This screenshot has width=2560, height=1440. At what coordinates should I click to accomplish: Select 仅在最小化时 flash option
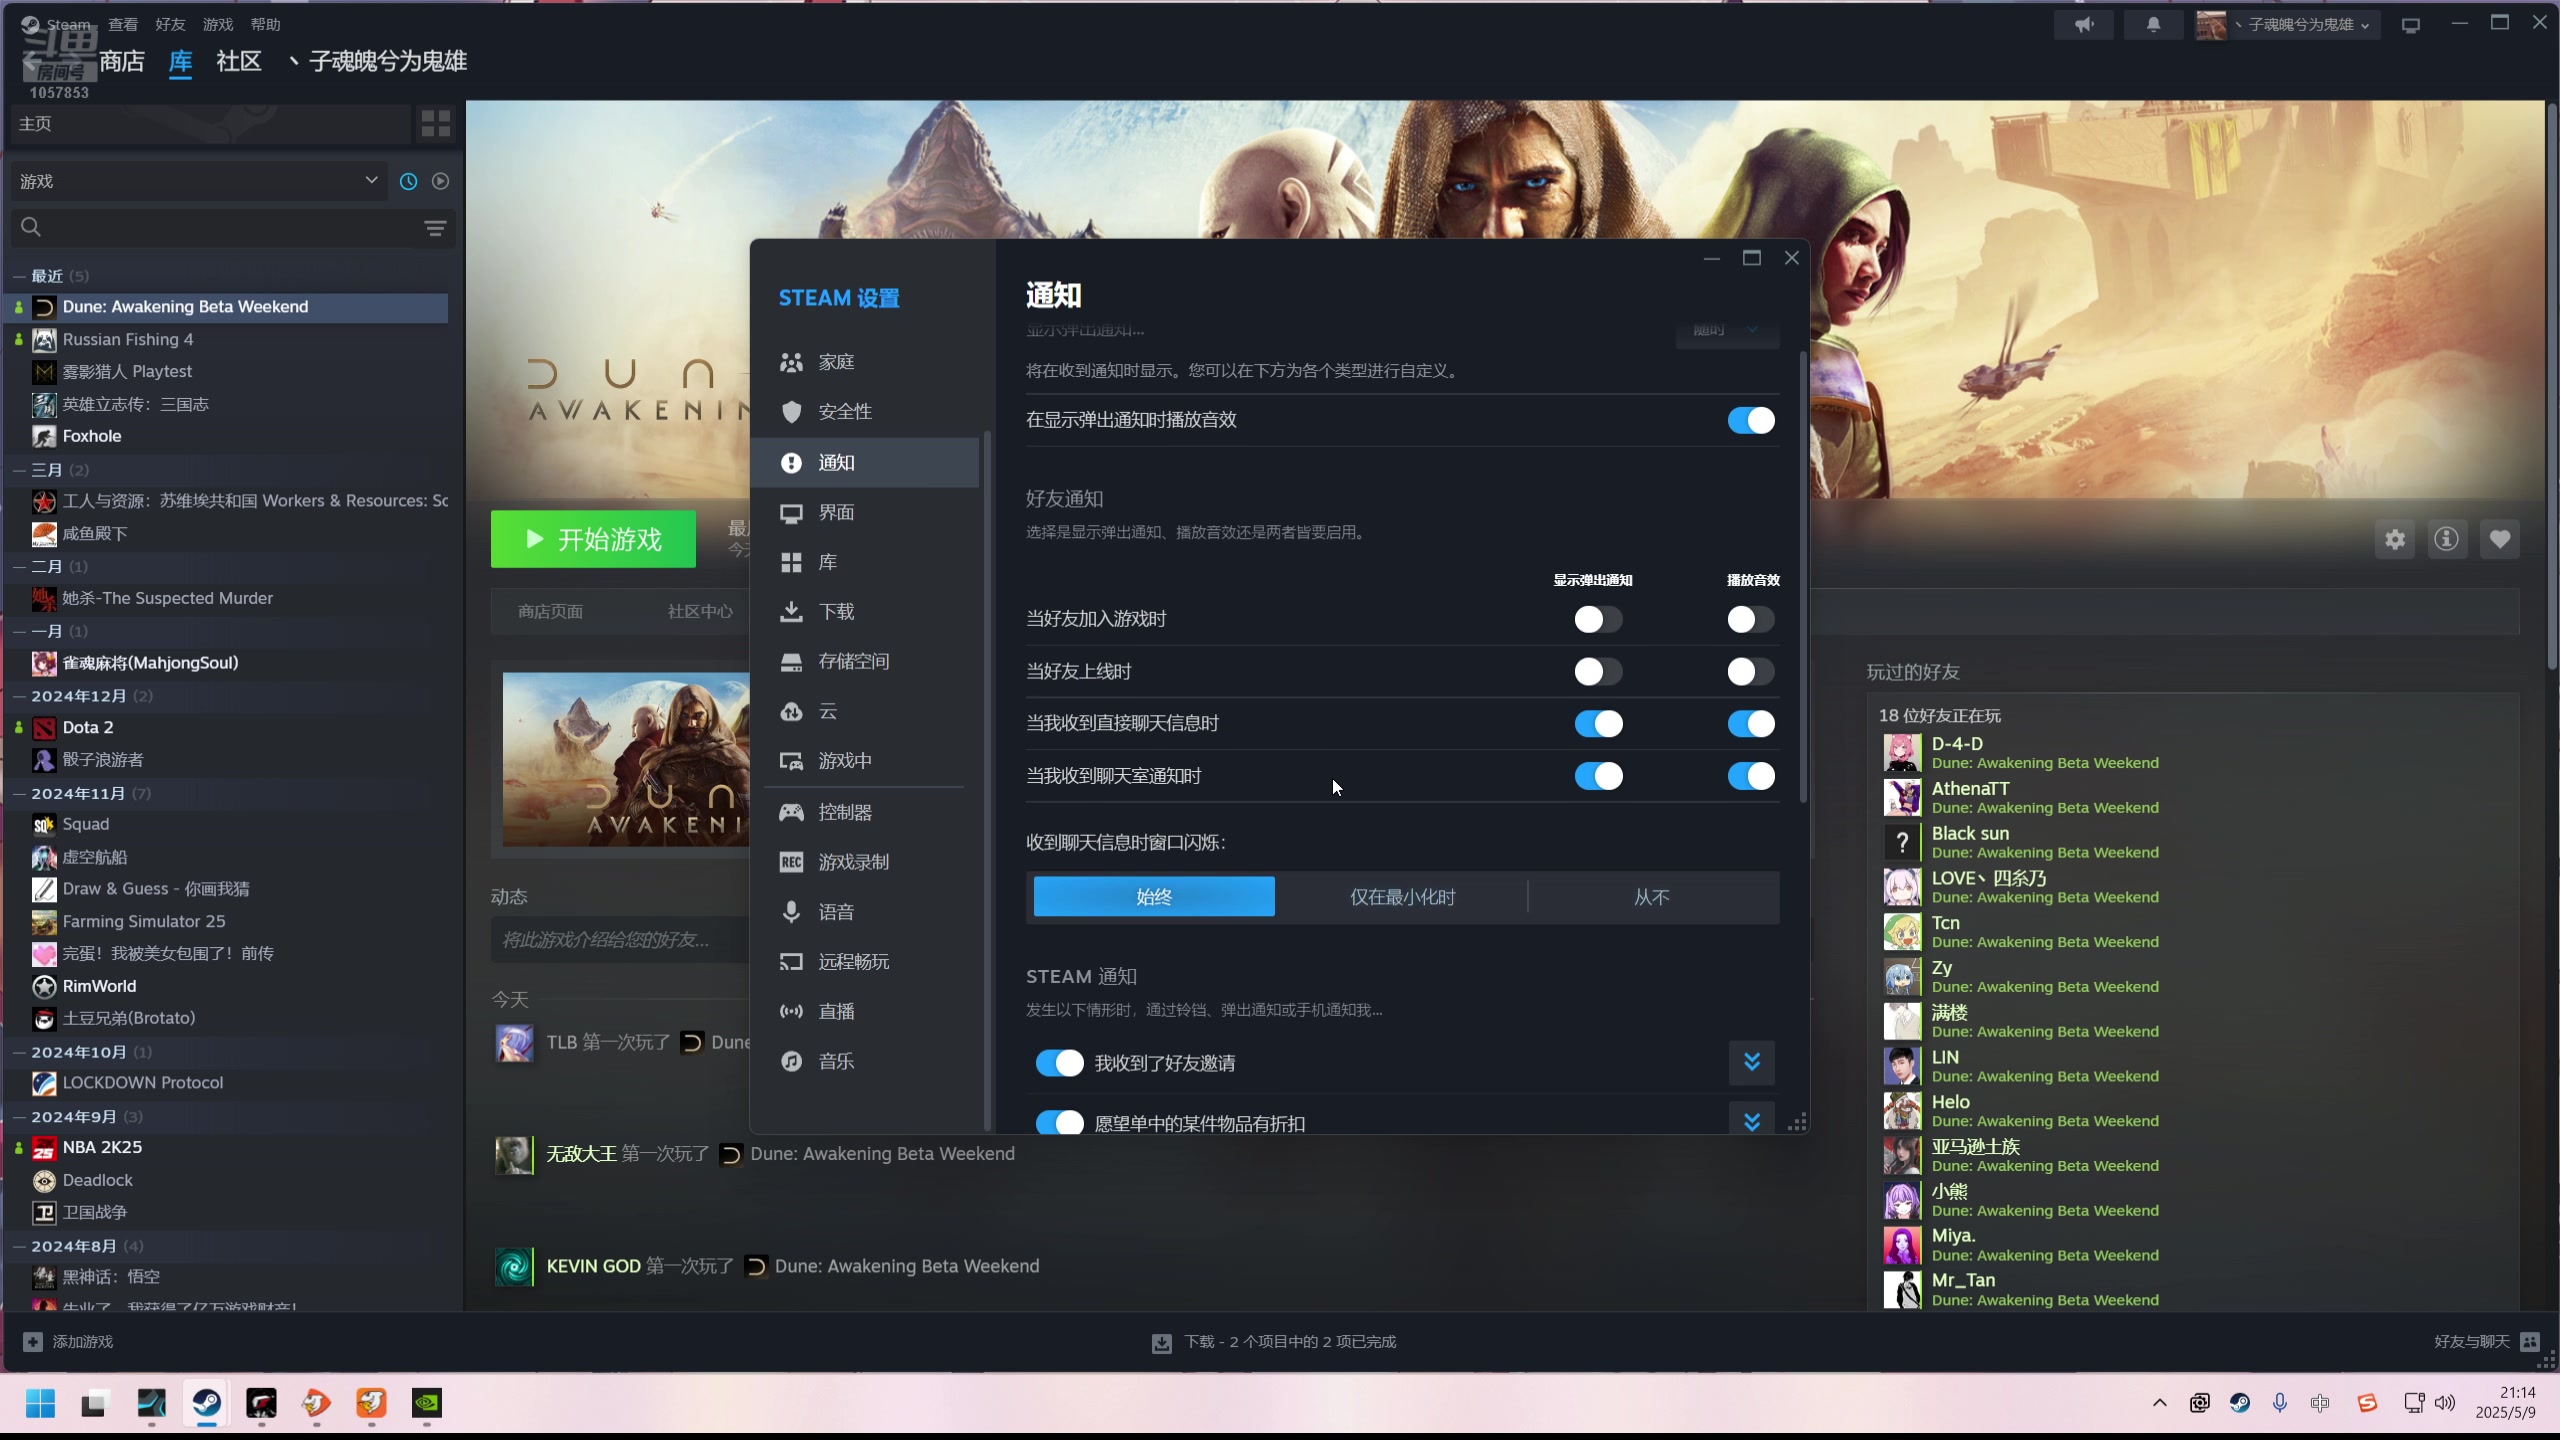(x=1402, y=897)
